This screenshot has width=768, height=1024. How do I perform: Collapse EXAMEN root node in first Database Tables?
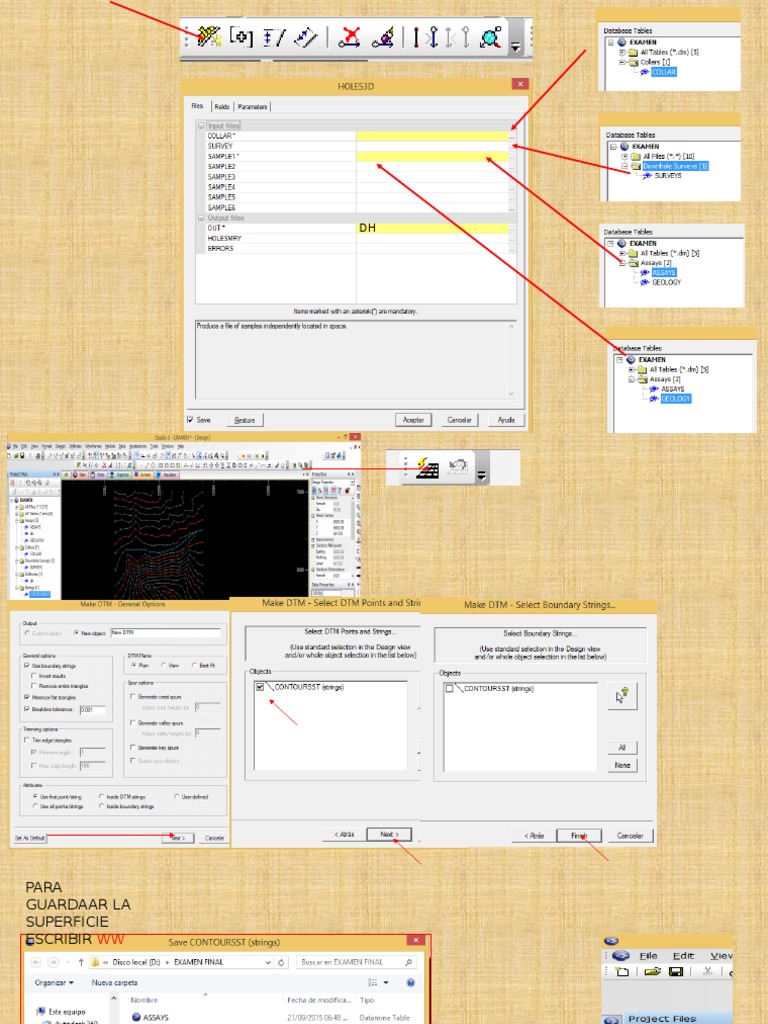coord(611,42)
